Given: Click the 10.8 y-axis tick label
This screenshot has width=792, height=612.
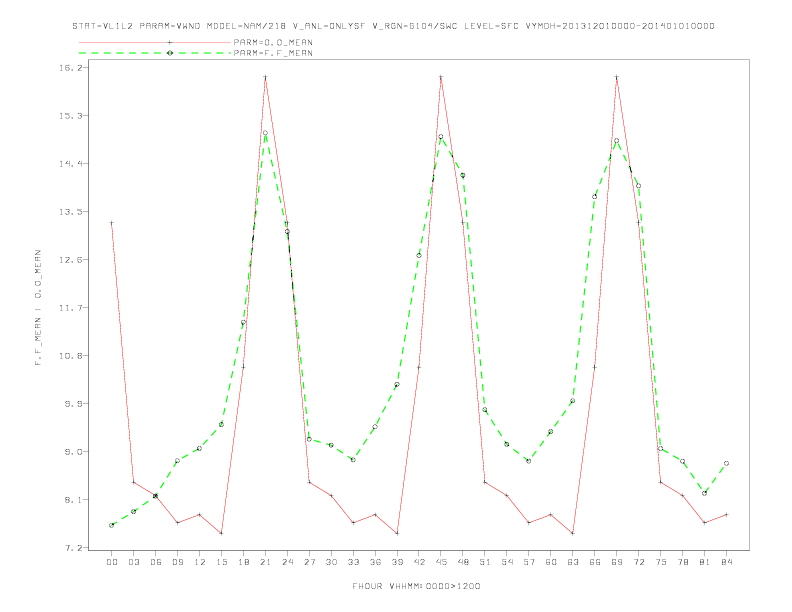Looking at the screenshot, I should pyautogui.click(x=70, y=355).
